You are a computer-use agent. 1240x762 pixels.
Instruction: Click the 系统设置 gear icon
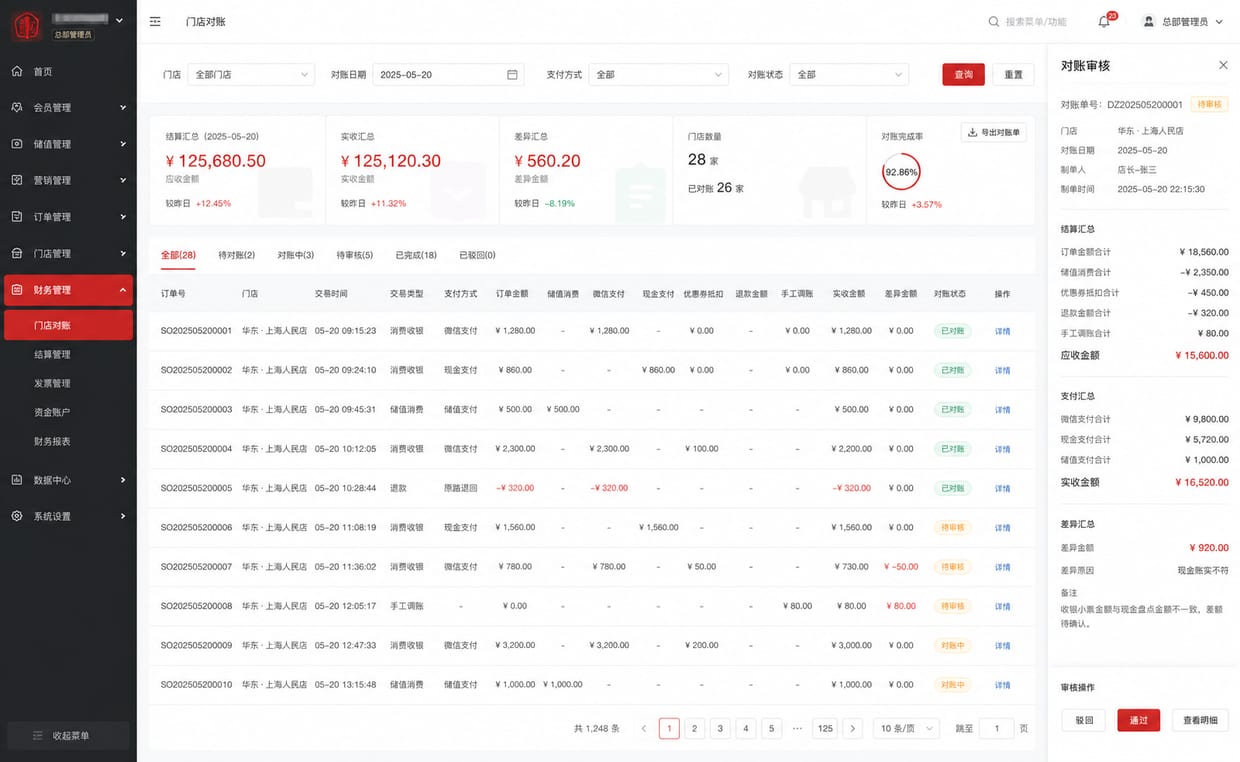tap(17, 516)
